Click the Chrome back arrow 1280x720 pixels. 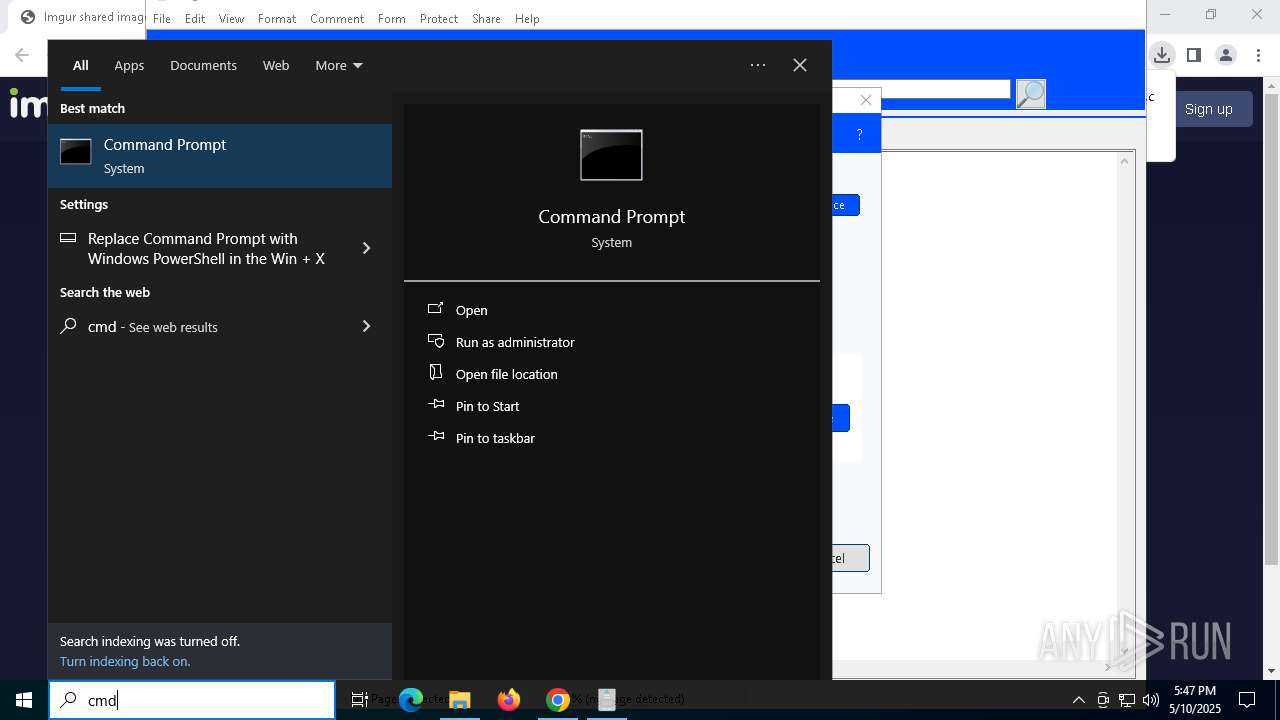[x=22, y=55]
